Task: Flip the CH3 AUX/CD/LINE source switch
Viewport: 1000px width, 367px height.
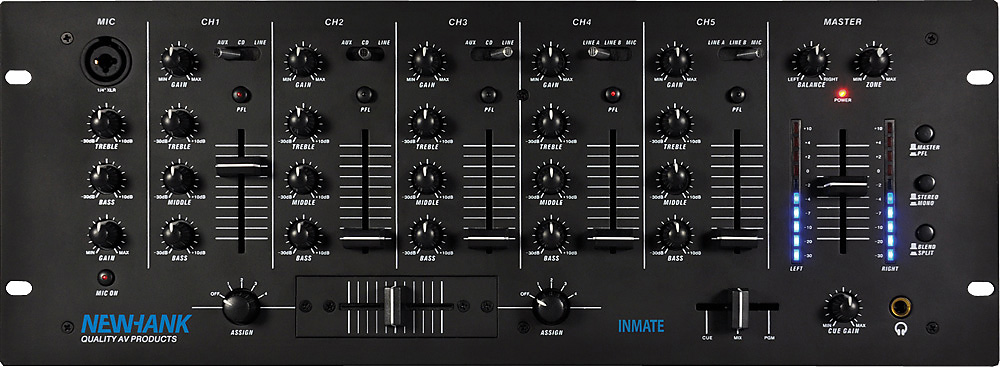Action: coord(492,54)
